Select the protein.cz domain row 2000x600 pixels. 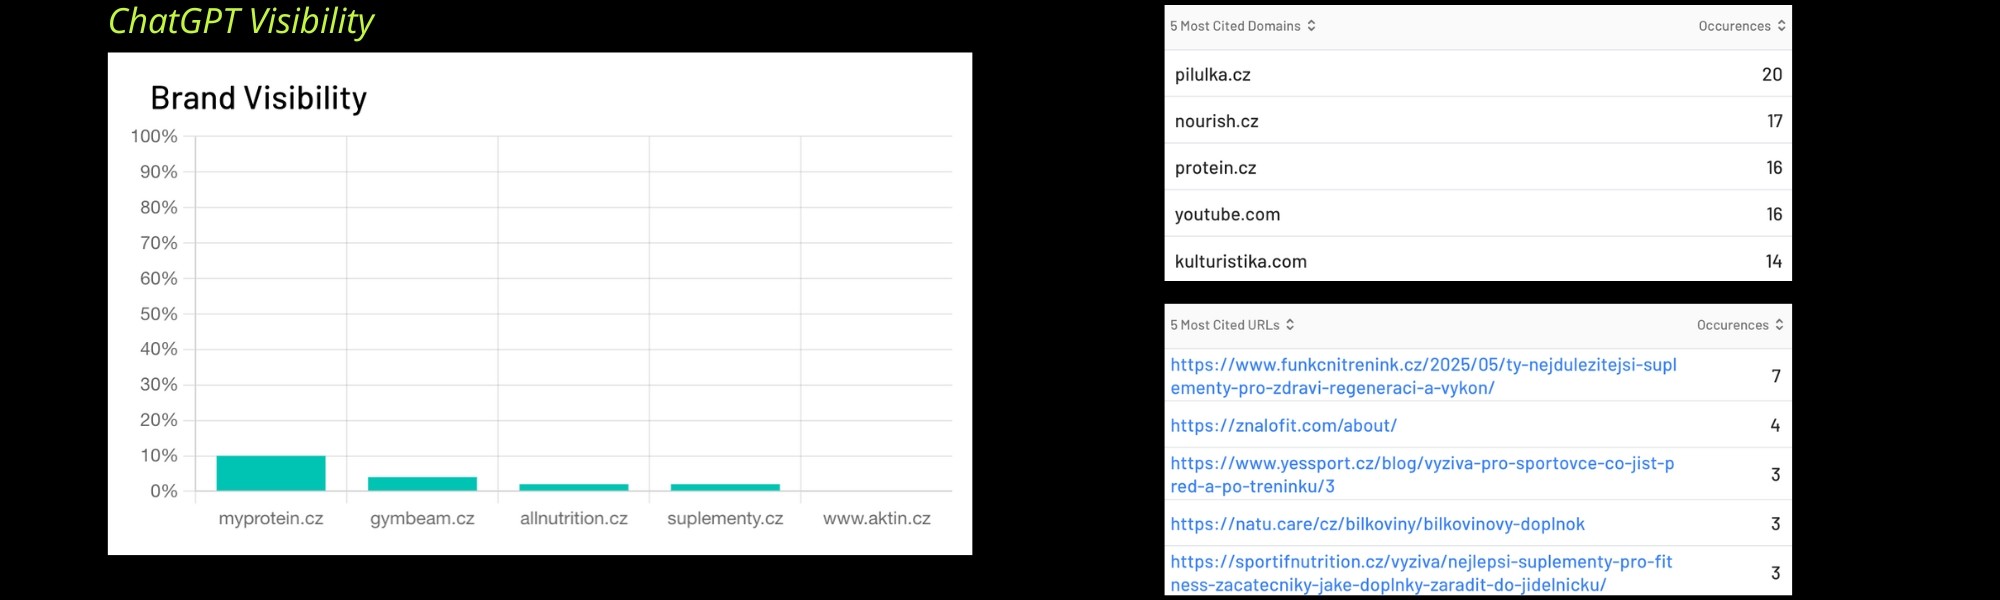coord(1478,168)
